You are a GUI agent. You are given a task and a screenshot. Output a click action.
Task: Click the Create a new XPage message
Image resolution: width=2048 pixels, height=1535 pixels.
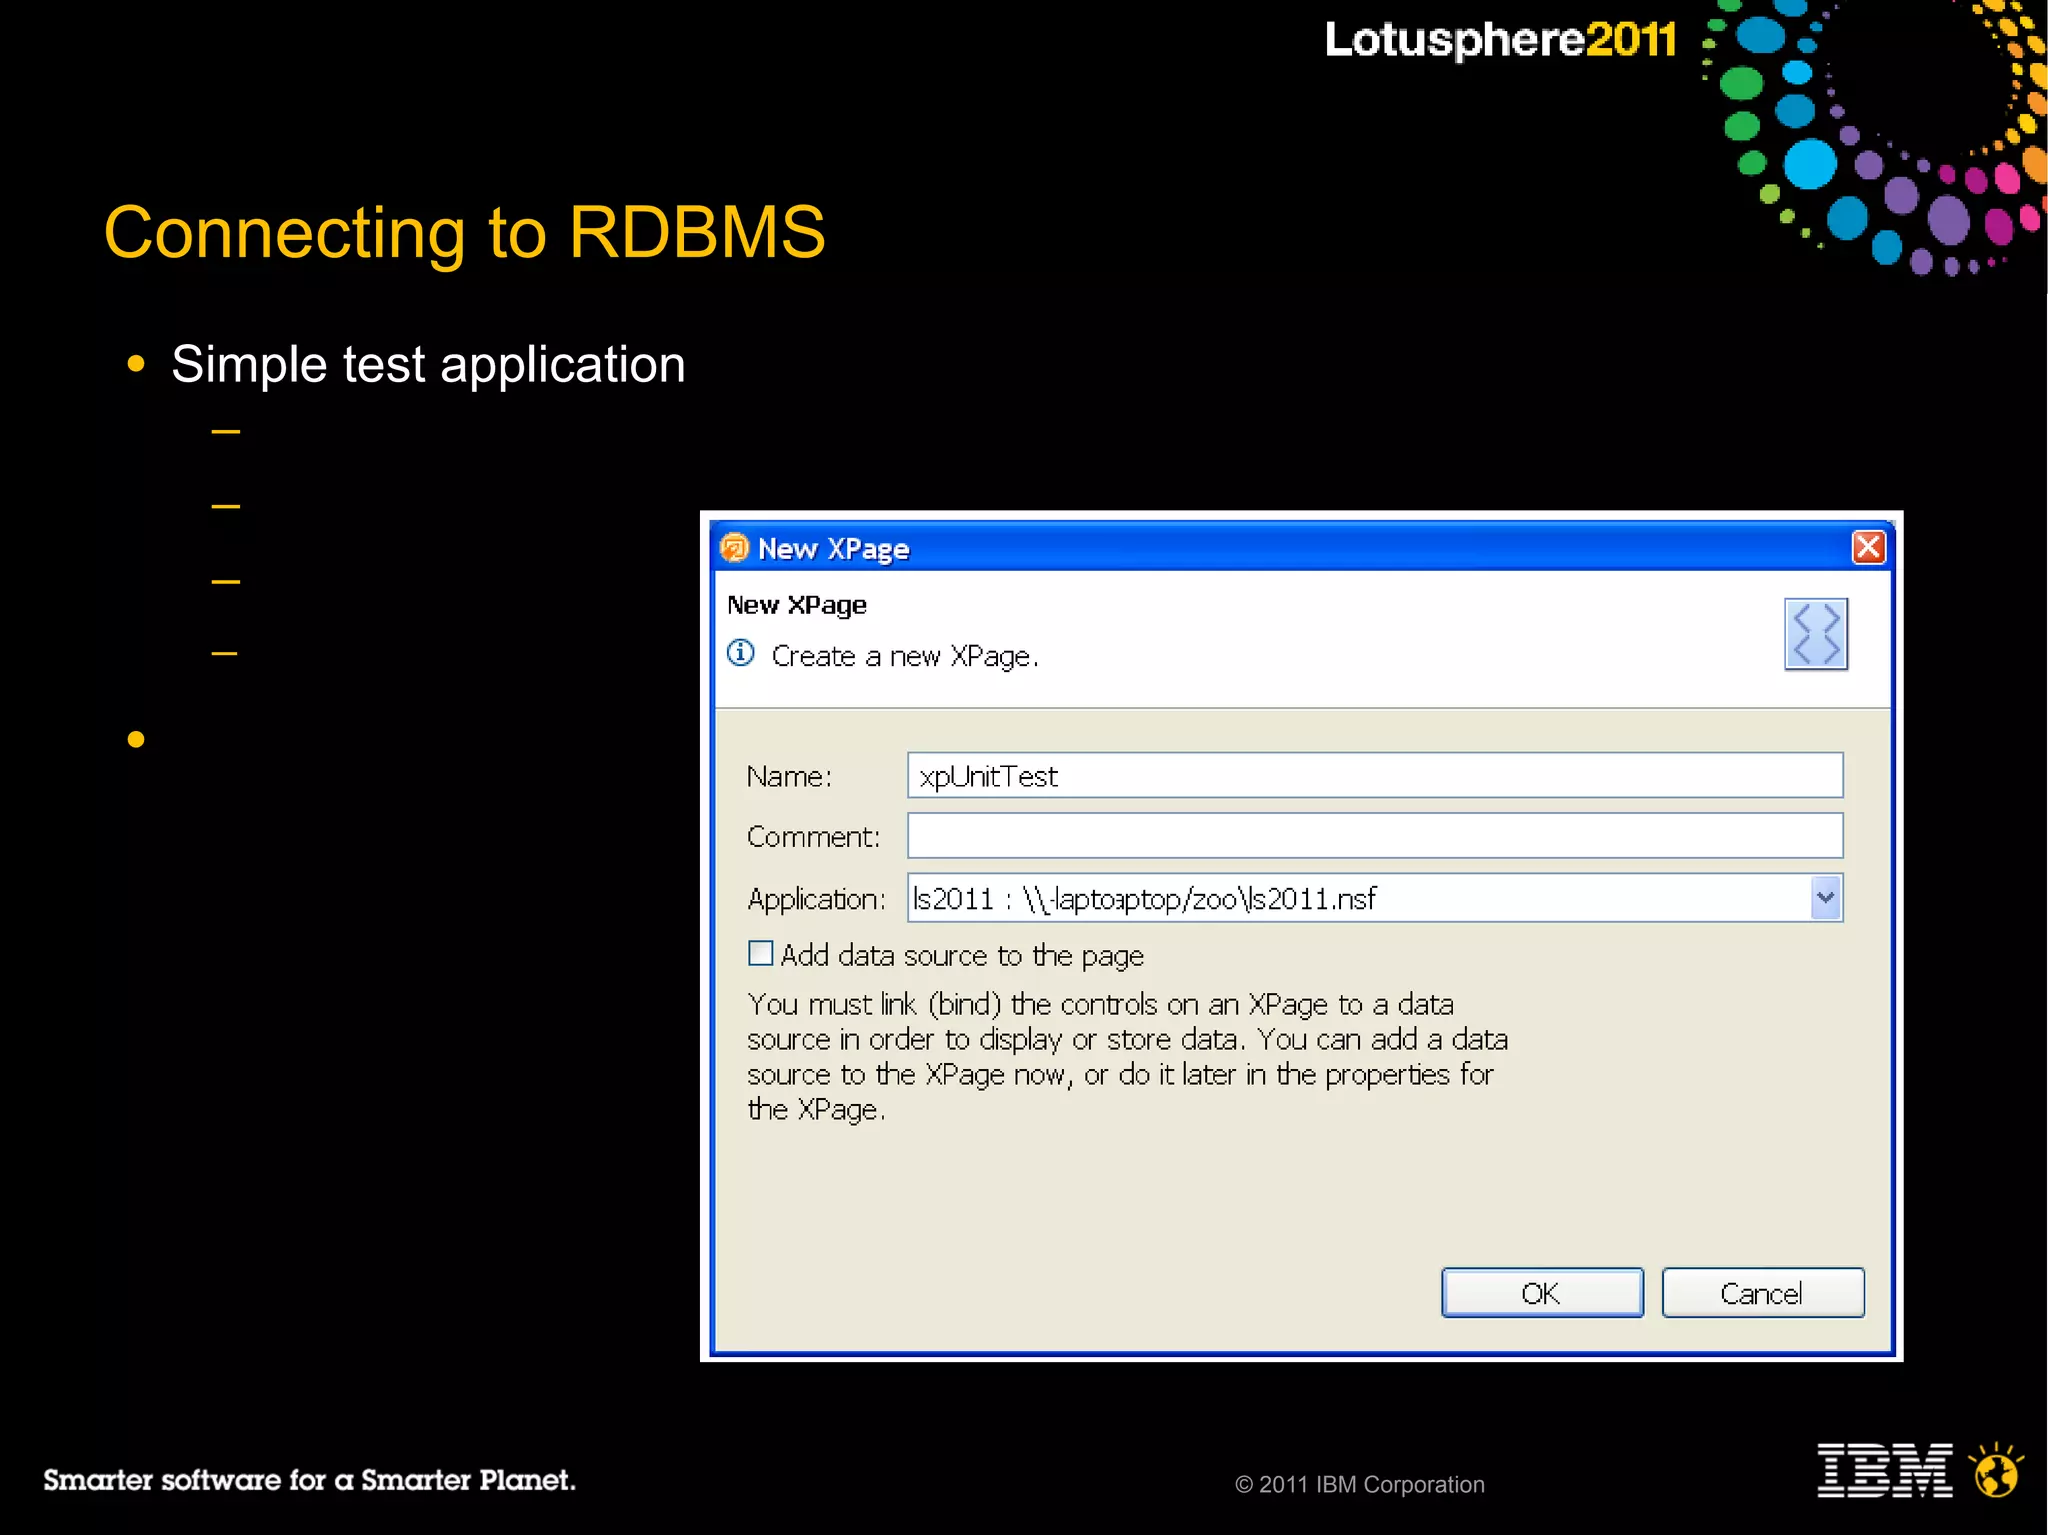tap(905, 656)
